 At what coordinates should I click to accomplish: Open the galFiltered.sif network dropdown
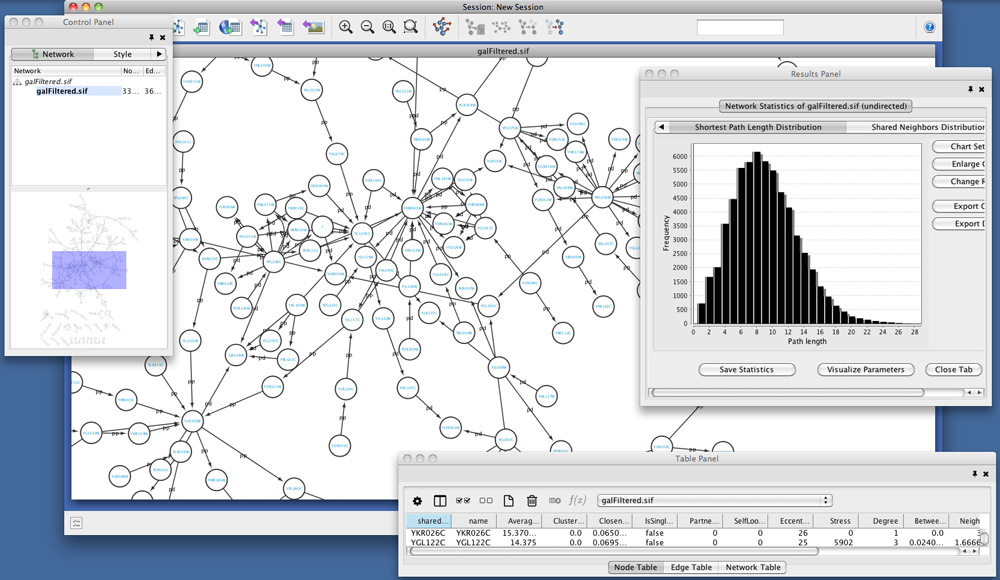point(714,500)
